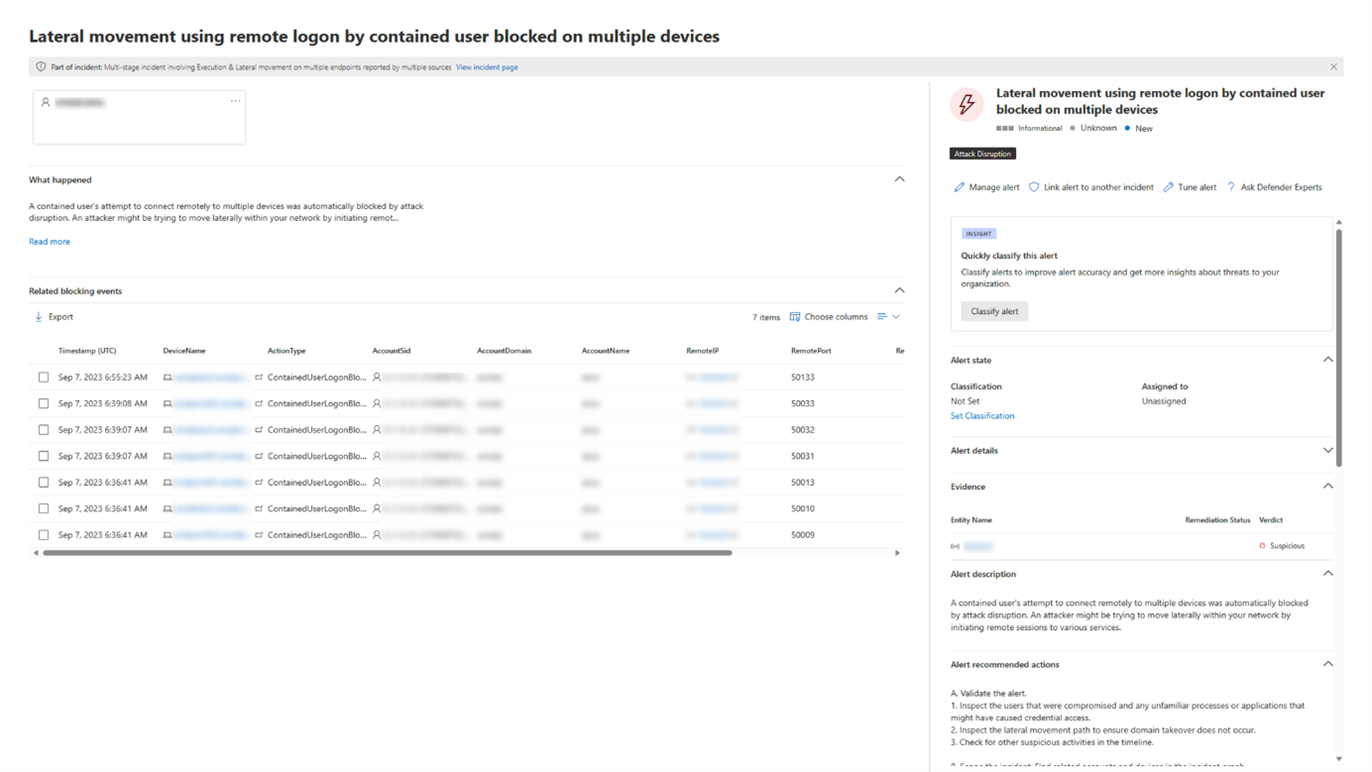Select the checkbox for the 6:55:23 AM event
This screenshot has width=1372, height=772.
[43, 376]
